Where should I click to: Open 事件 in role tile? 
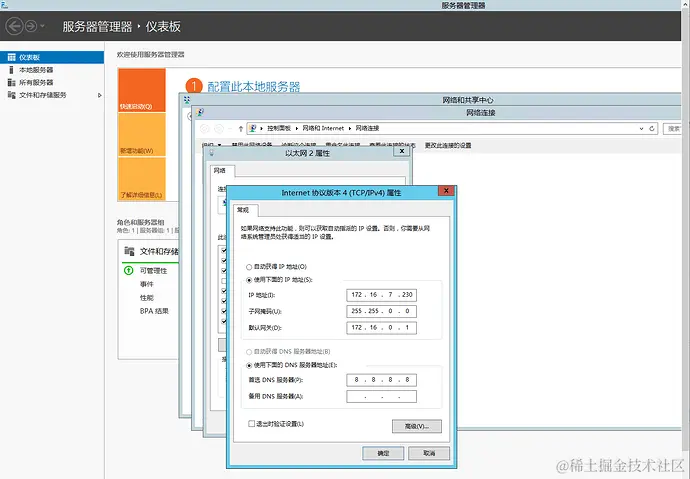147,284
